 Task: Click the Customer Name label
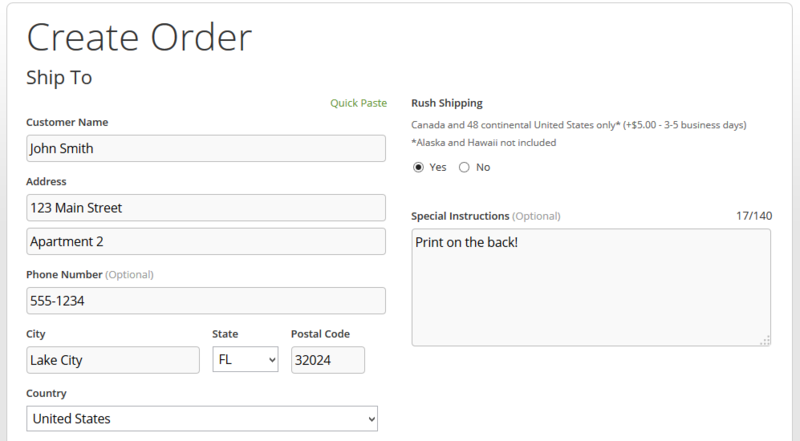click(x=67, y=122)
